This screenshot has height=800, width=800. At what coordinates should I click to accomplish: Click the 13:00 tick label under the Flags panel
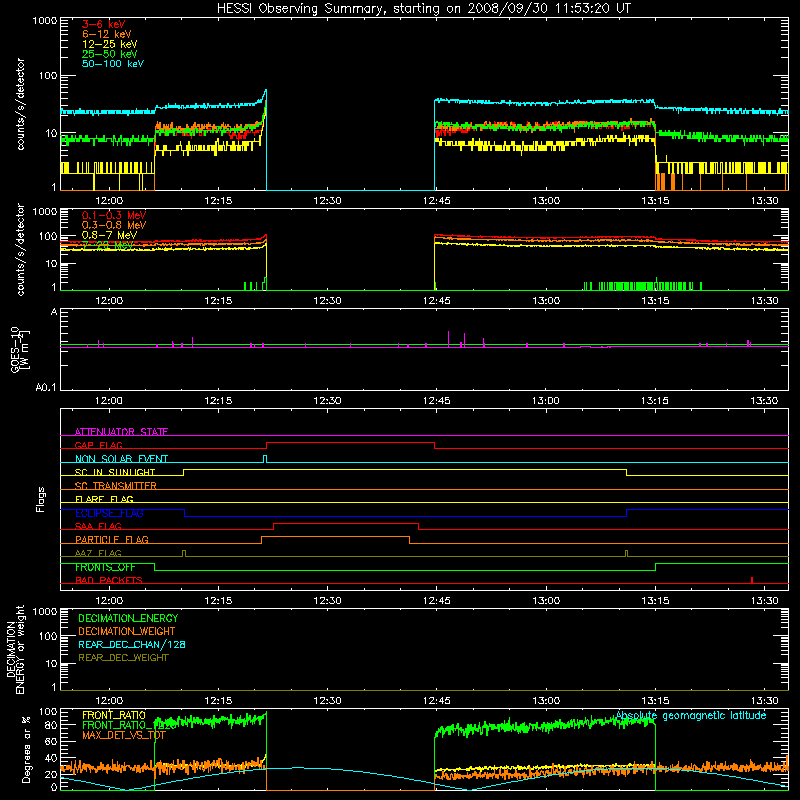pos(546,601)
